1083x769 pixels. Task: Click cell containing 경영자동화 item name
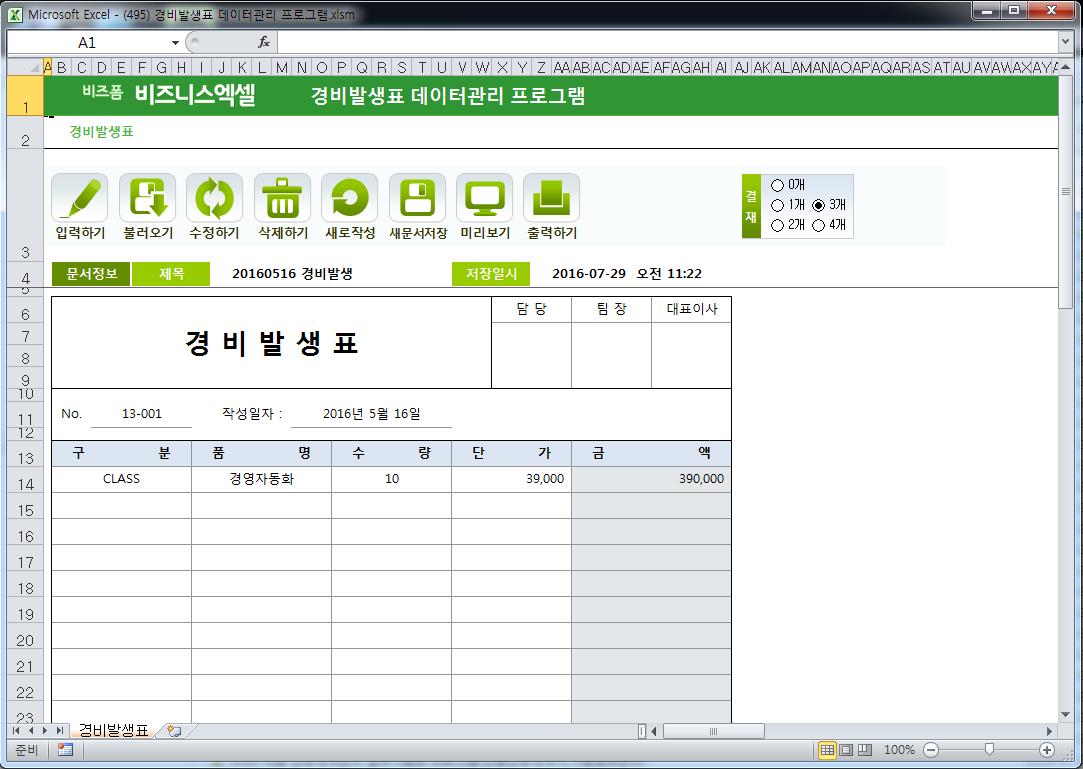tap(261, 479)
